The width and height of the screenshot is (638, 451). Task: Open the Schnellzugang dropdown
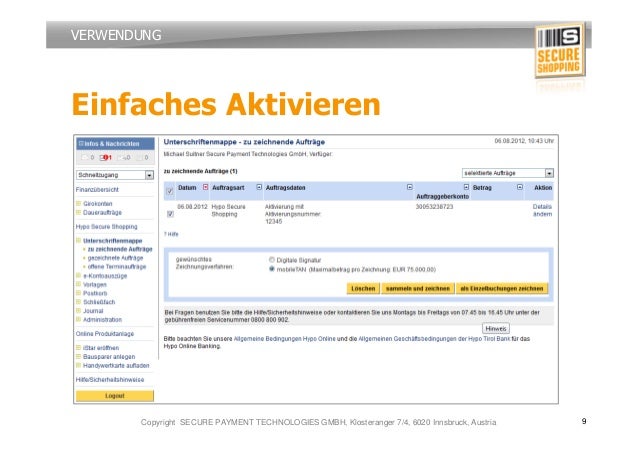(x=115, y=175)
